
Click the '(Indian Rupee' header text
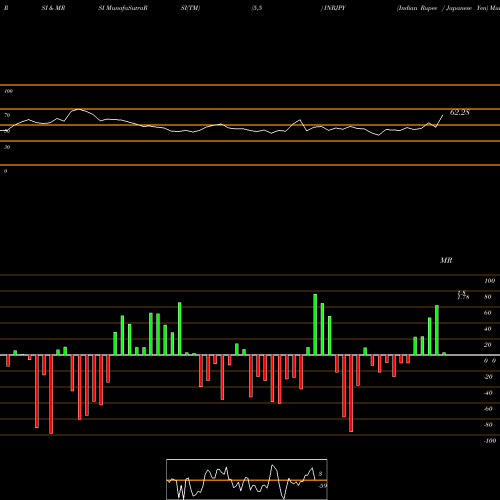[x=417, y=8]
